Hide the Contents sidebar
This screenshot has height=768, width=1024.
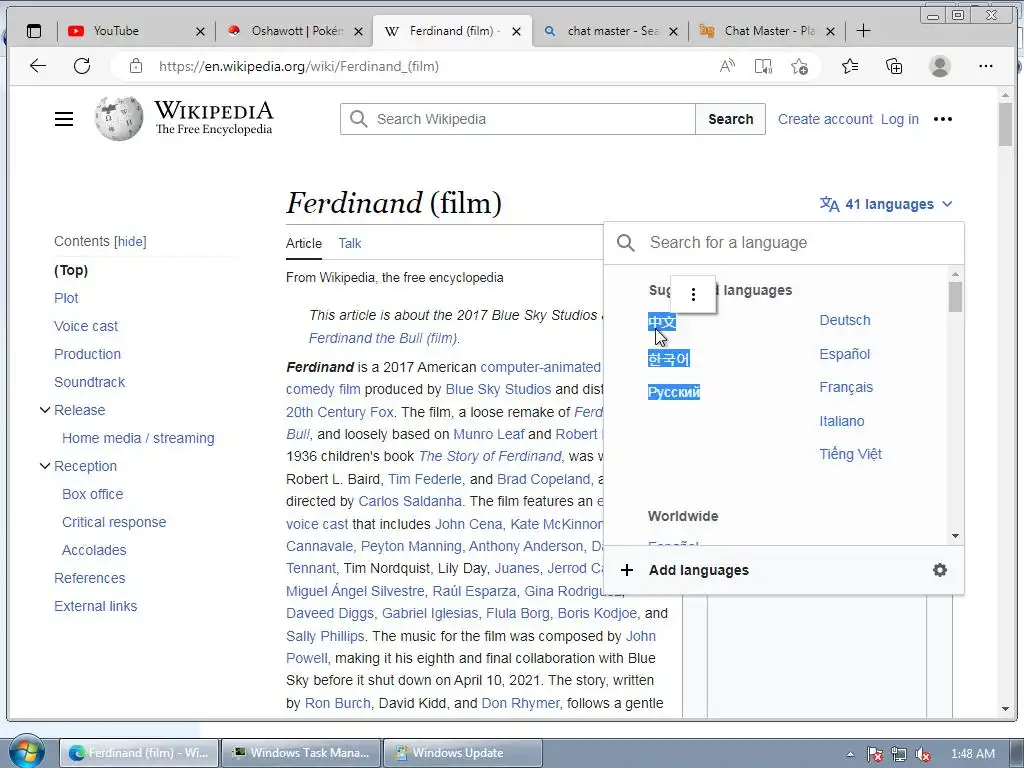click(x=130, y=242)
